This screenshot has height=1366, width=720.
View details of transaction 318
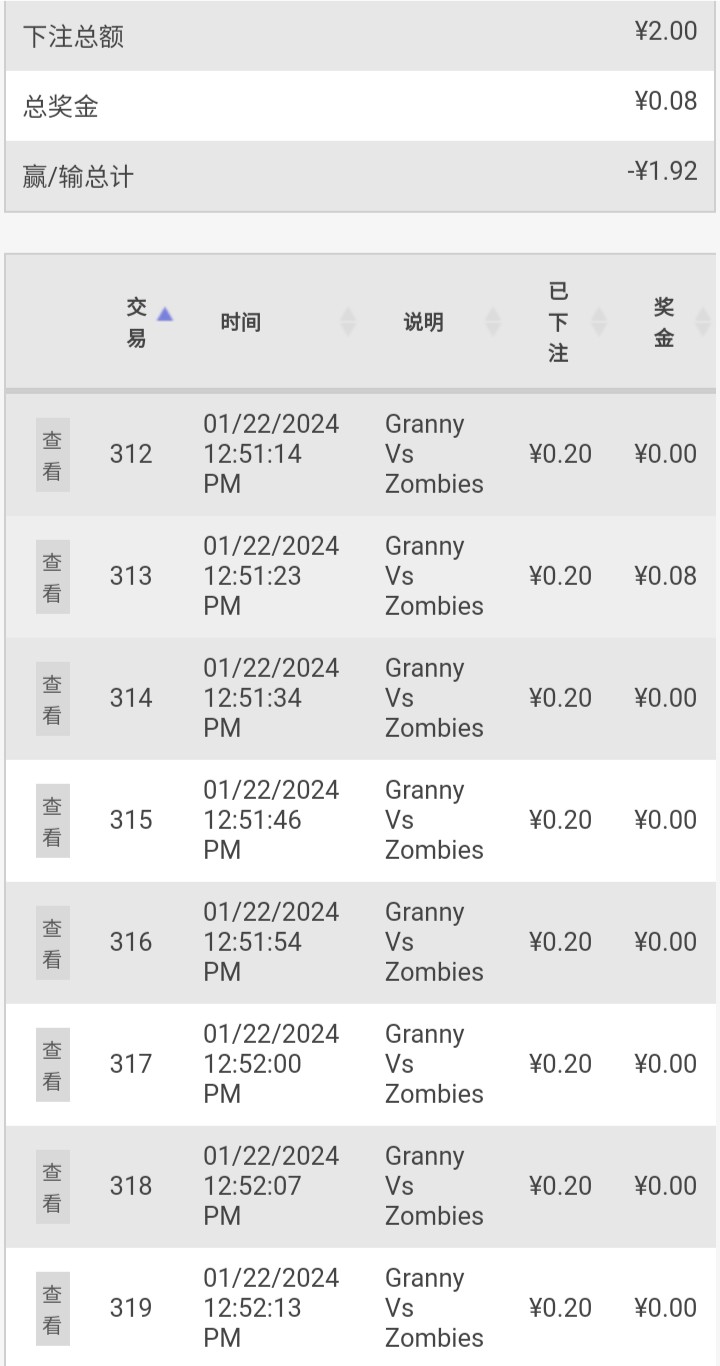point(52,1187)
